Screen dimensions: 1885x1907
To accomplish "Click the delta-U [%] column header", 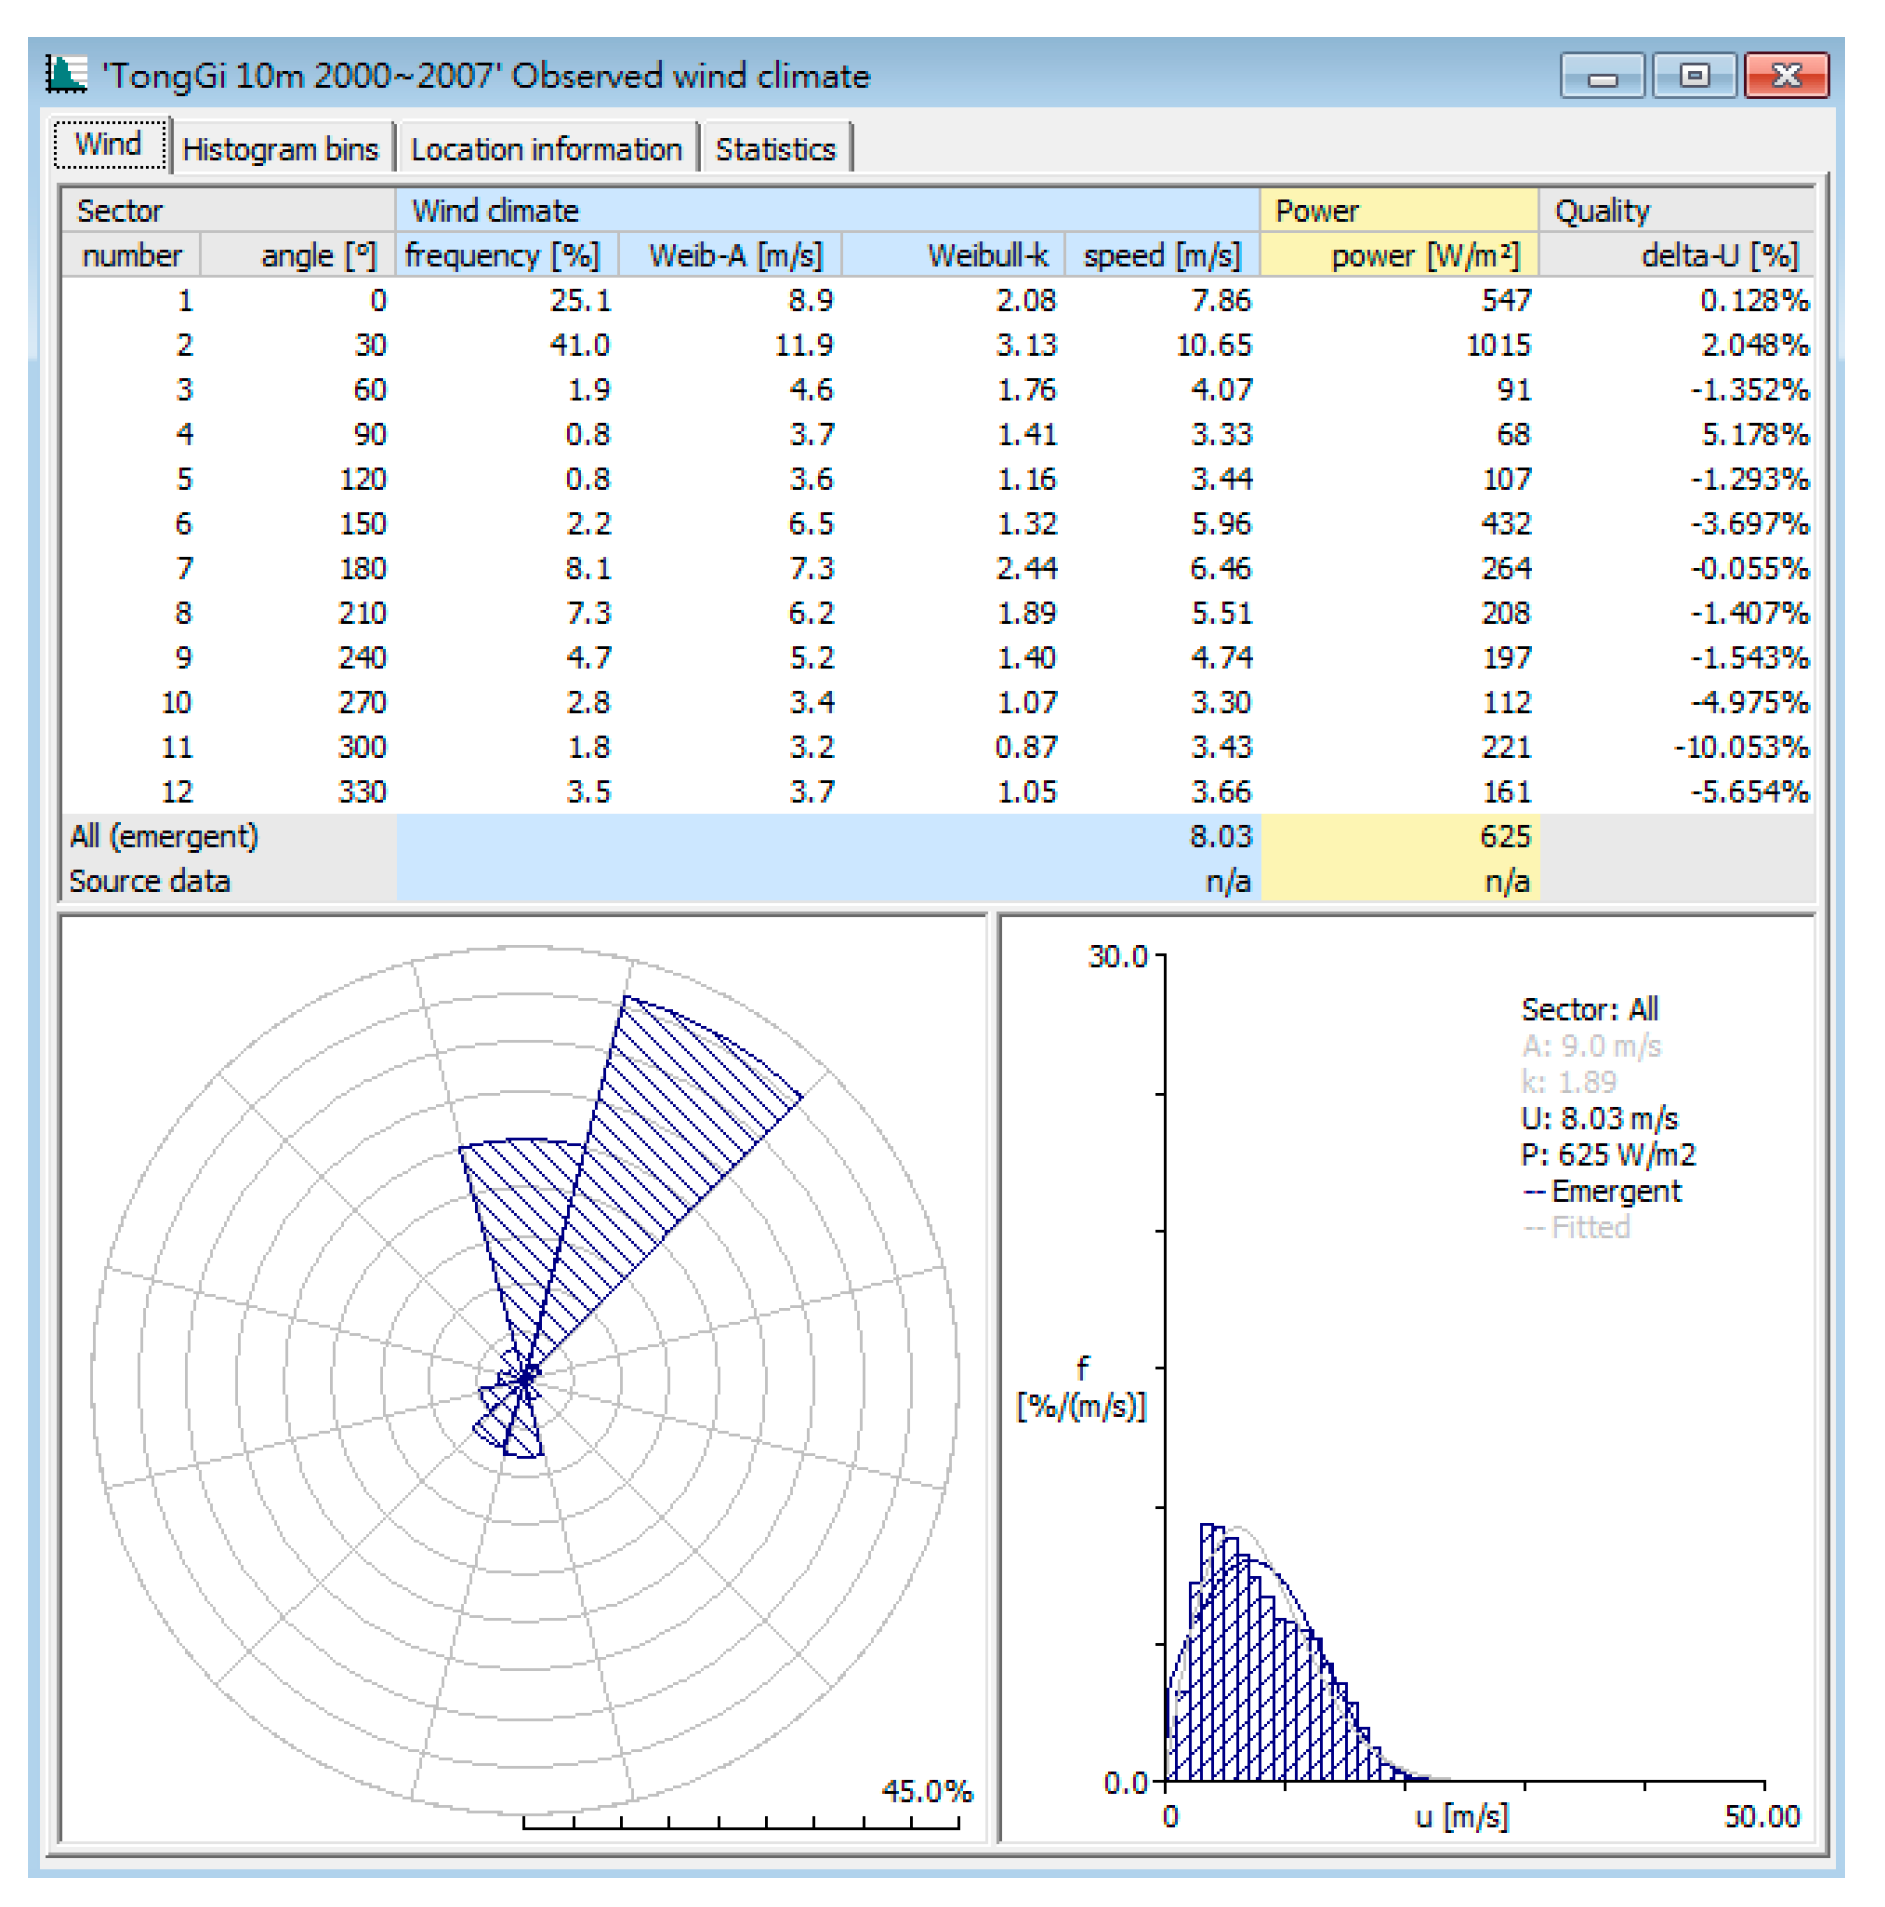I will coord(1718,256).
